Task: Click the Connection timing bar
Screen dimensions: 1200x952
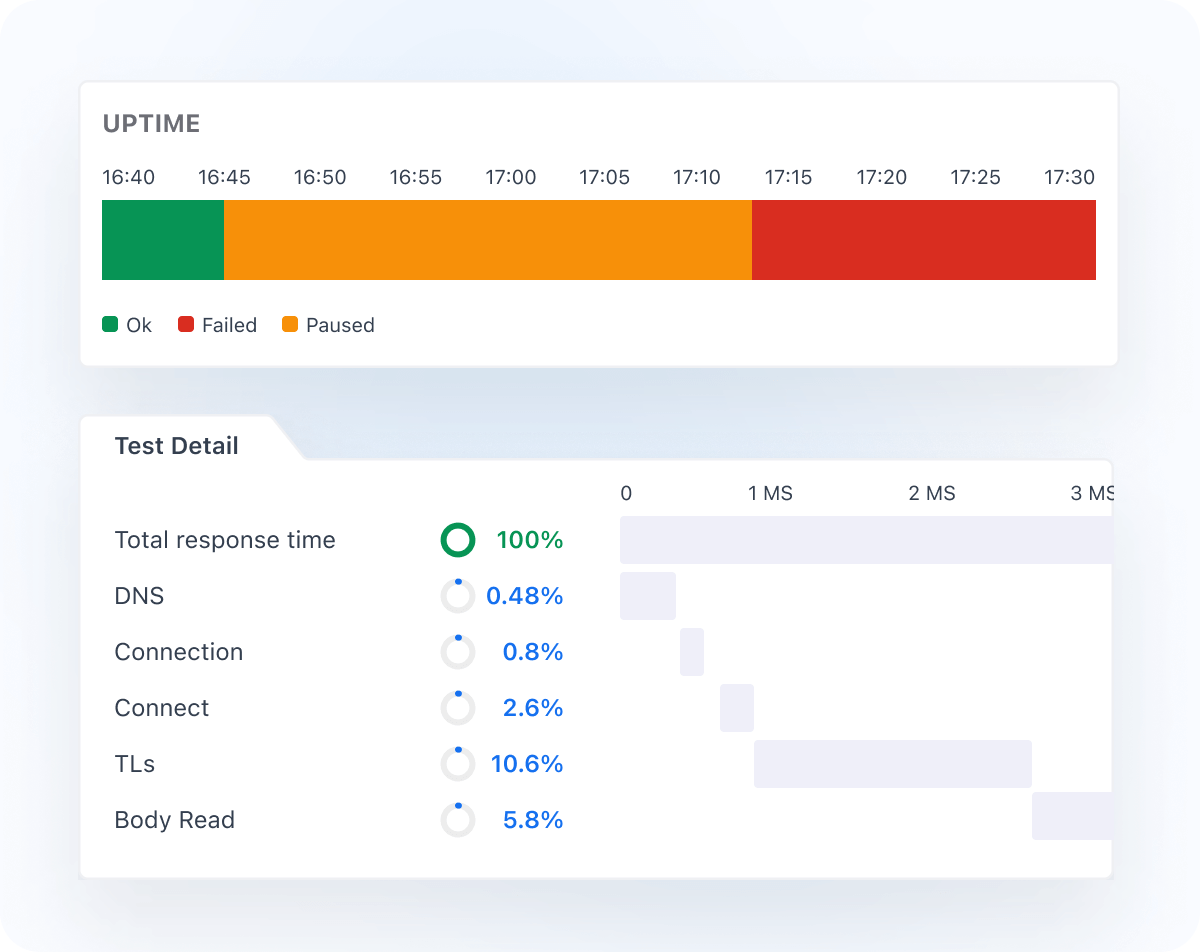Action: coord(692,652)
